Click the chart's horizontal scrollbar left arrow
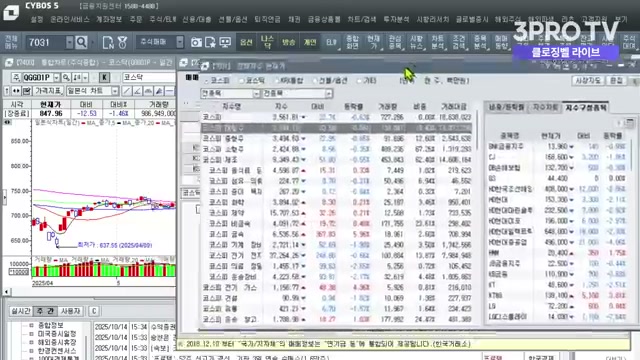640x360 pixels. (x=7, y=291)
